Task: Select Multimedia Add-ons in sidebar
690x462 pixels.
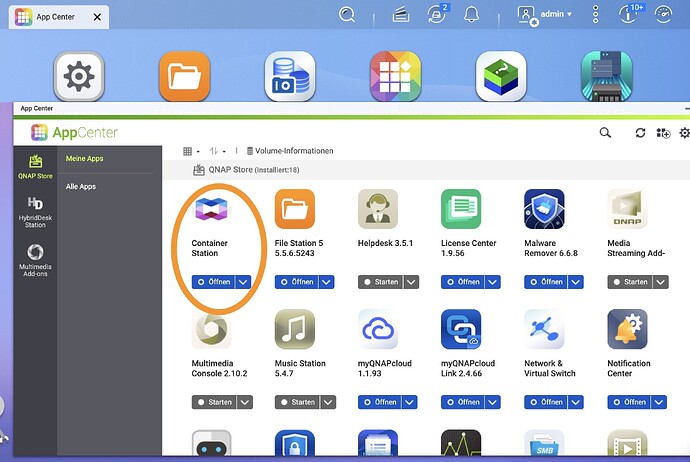Action: click(35, 260)
